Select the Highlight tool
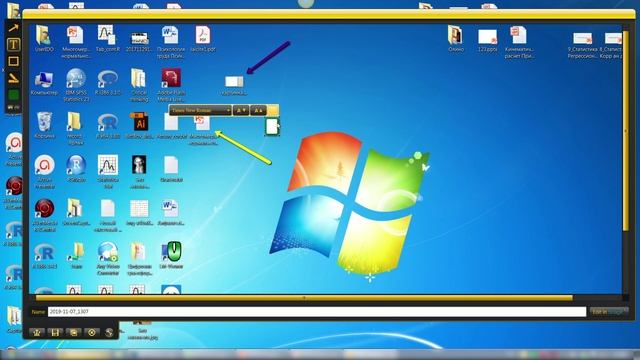The height and width of the screenshot is (360, 640). 13,78
